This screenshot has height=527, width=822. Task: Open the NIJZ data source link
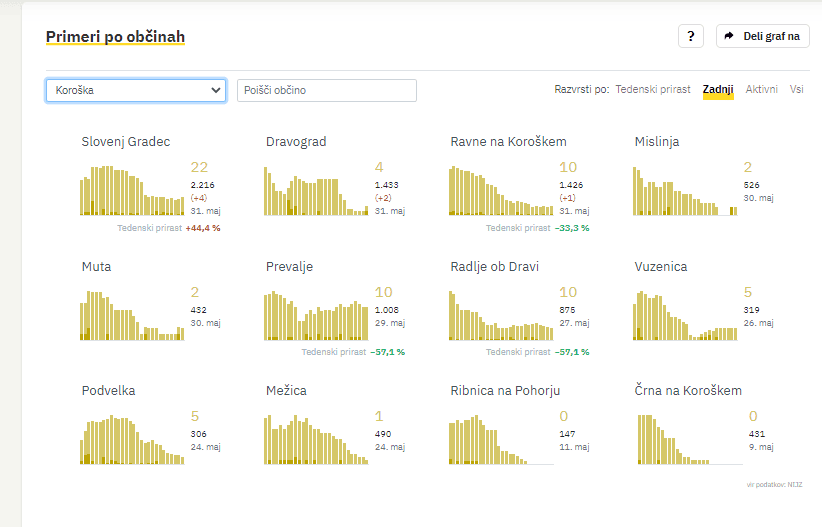[x=794, y=484]
